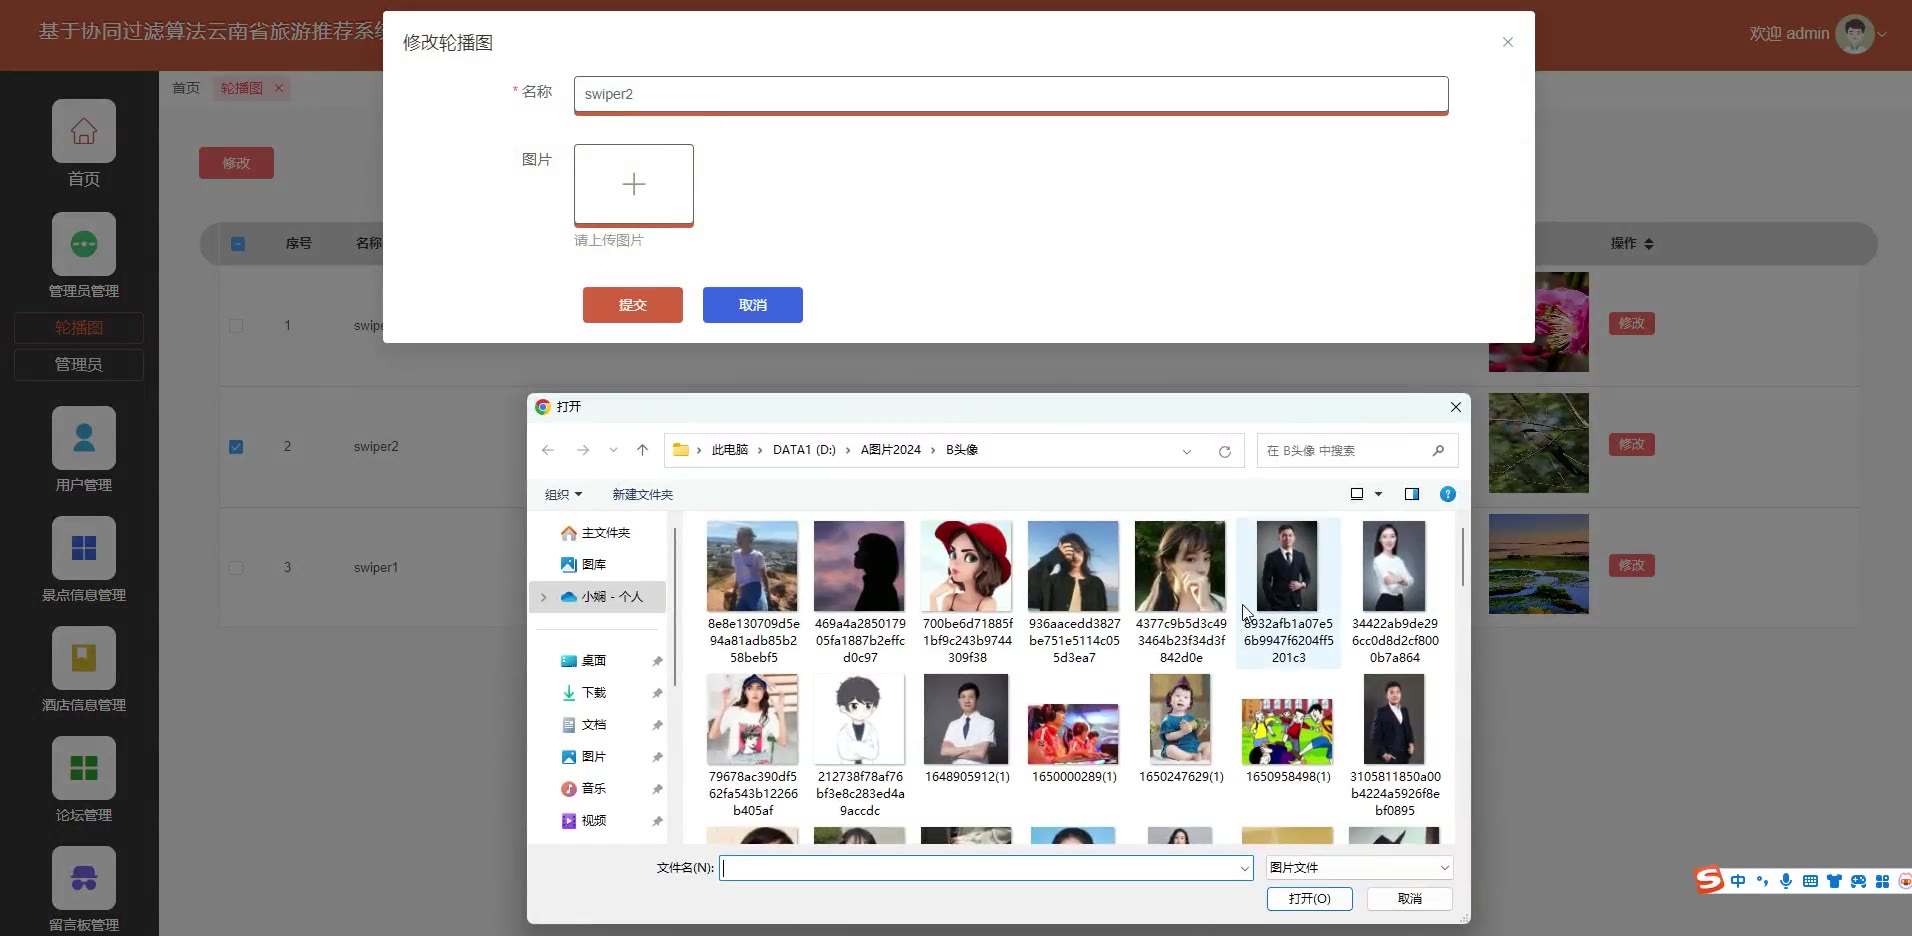Close the 轮播图 tab
This screenshot has width=1912, height=936.
279,88
